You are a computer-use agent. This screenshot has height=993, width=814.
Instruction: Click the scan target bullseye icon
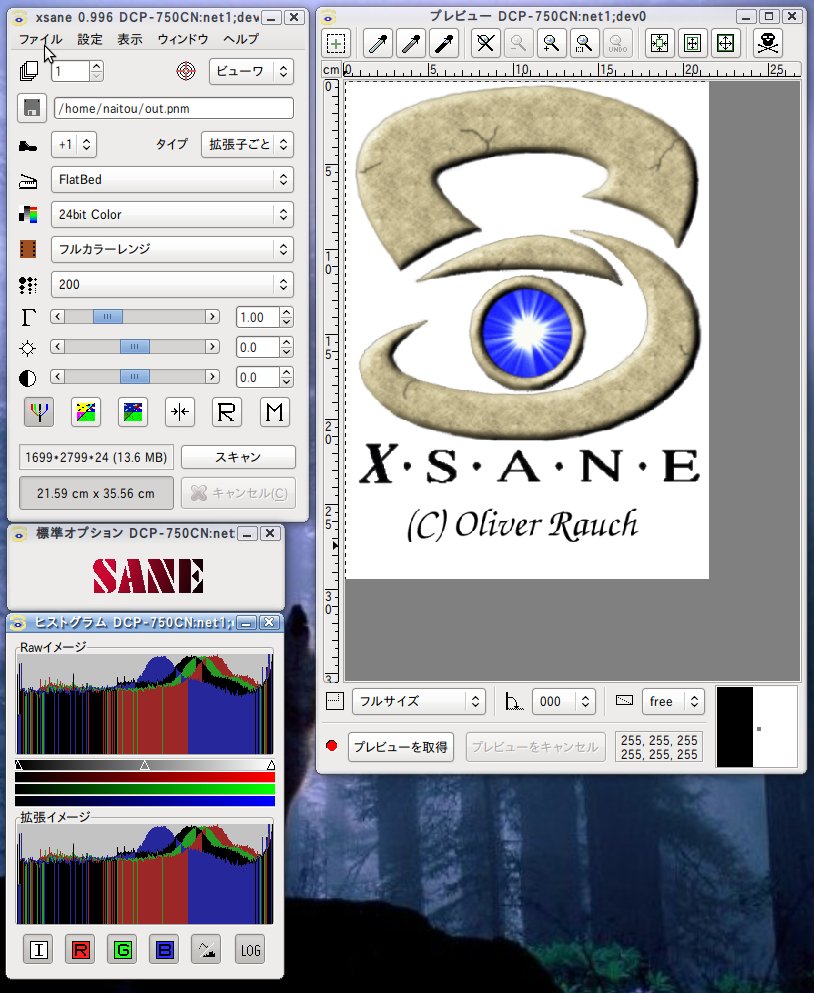pyautogui.click(x=186, y=71)
